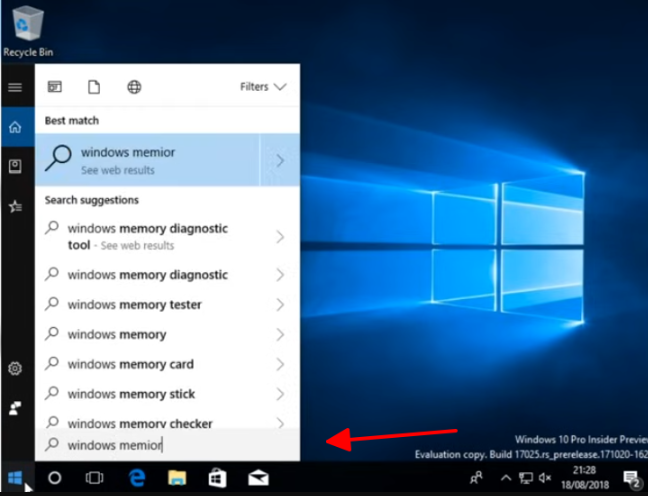Open the Action Center notifications icon
648x496 pixels.
click(633, 479)
